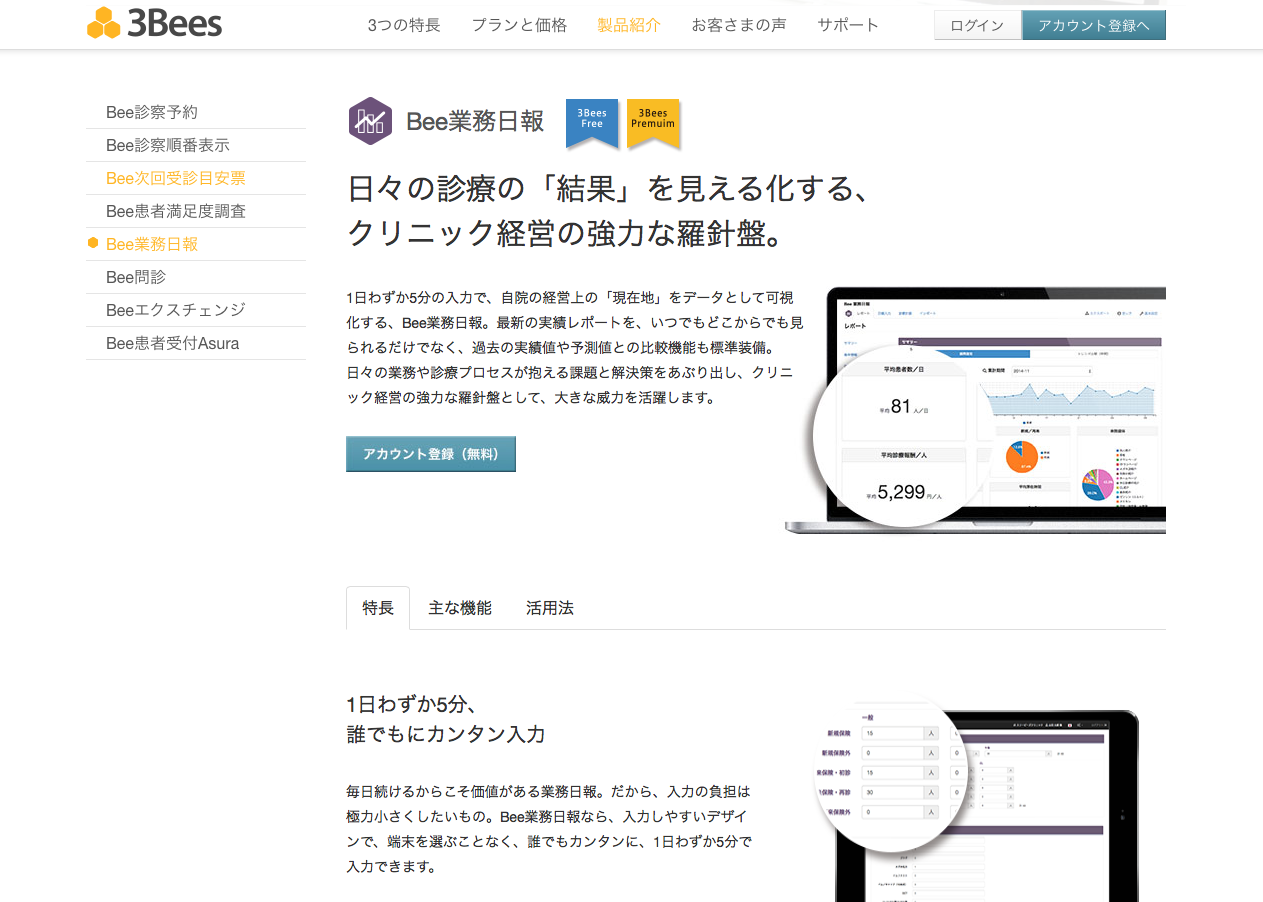Open プランと価格 in the top navigation
The width and height of the screenshot is (1263, 902).
(519, 25)
